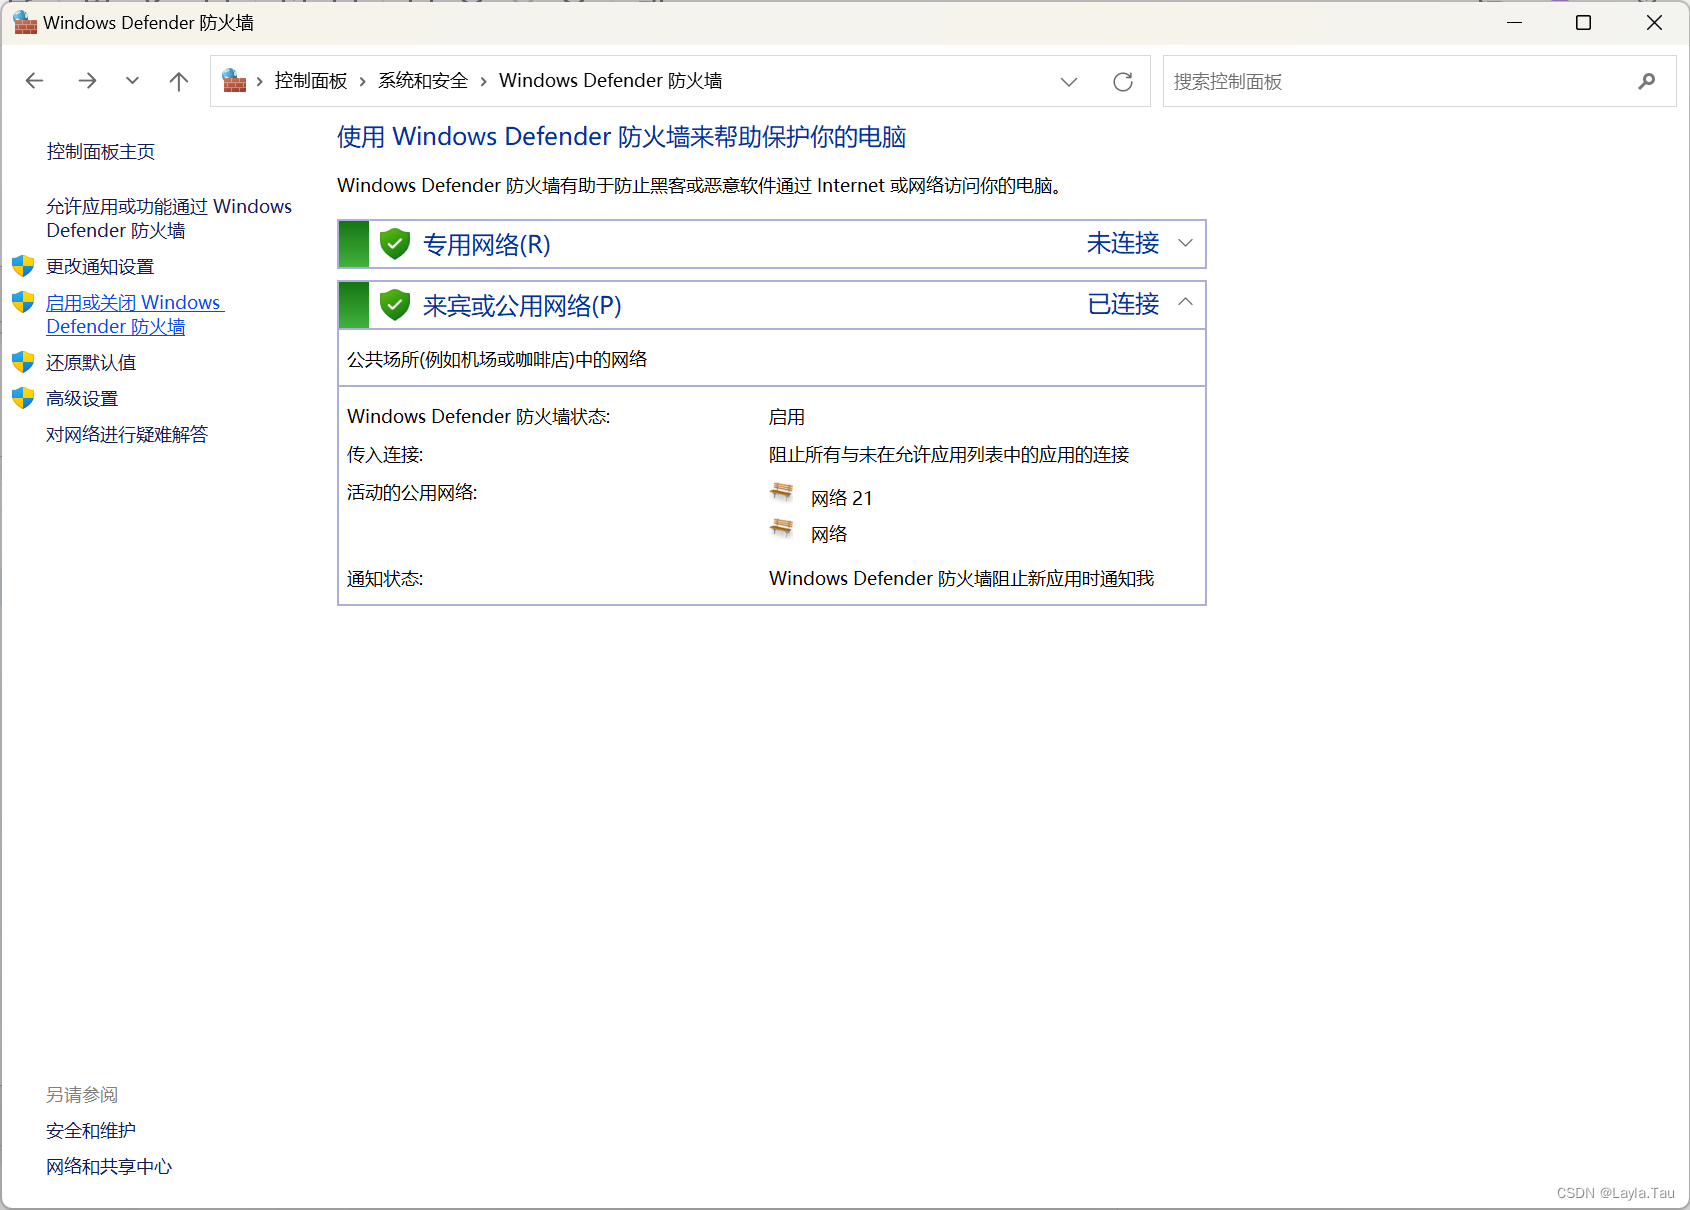This screenshot has height=1210, width=1690.
Task: Open 更改通知设置 link
Action: (x=100, y=267)
